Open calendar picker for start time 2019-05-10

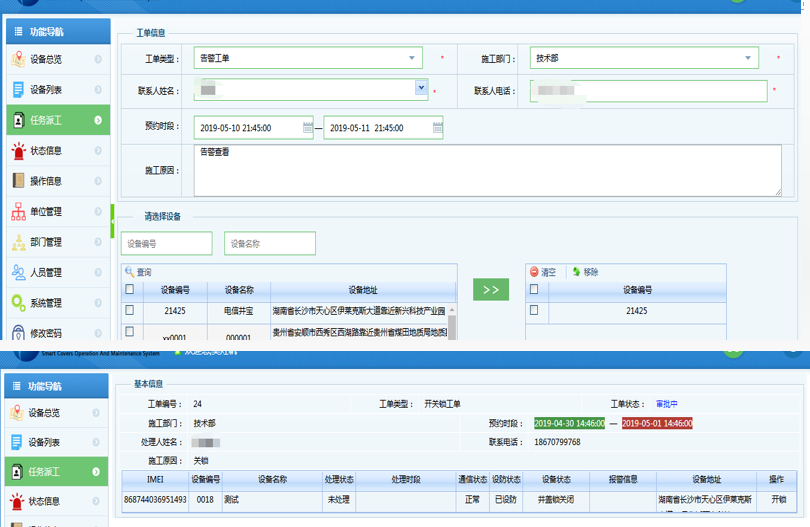point(307,128)
